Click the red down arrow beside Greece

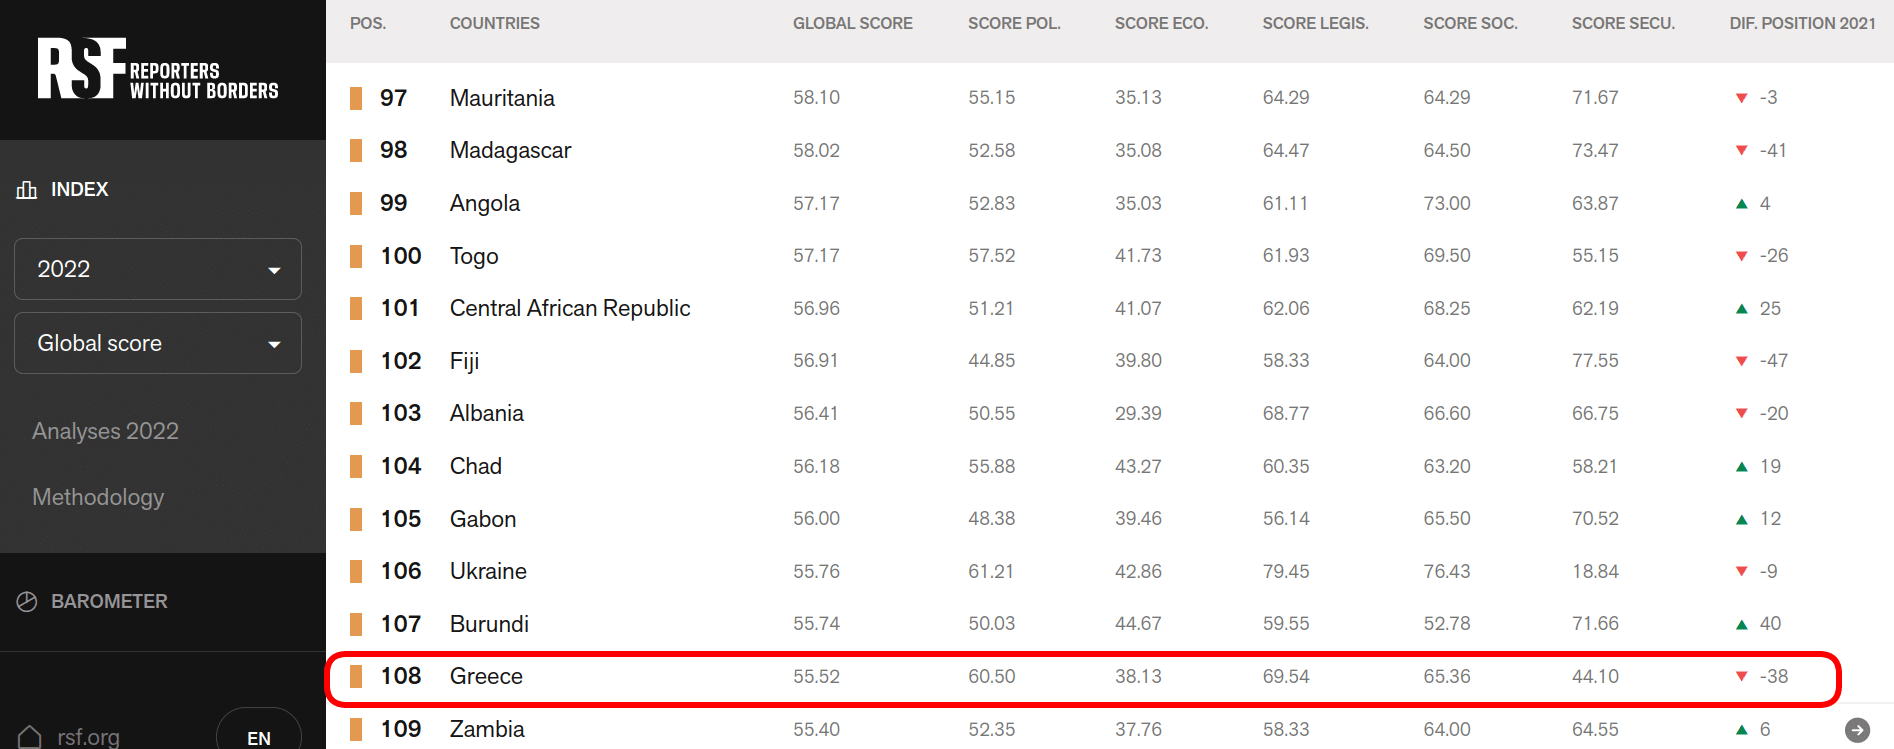(x=1741, y=677)
